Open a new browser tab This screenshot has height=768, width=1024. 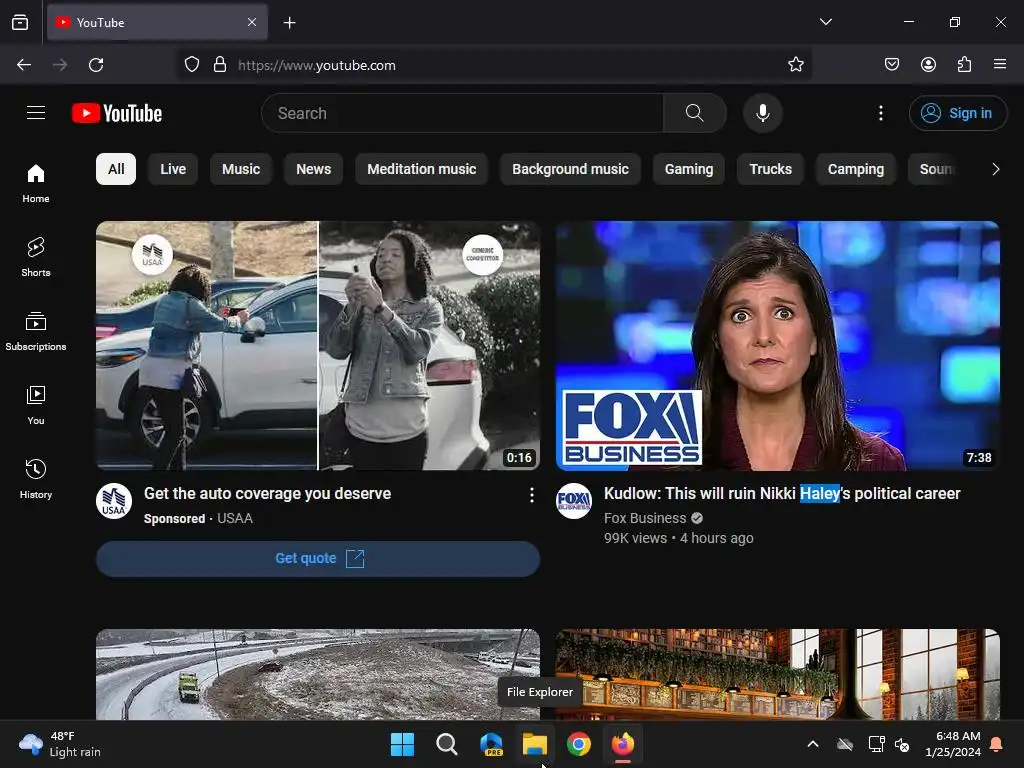pos(289,23)
